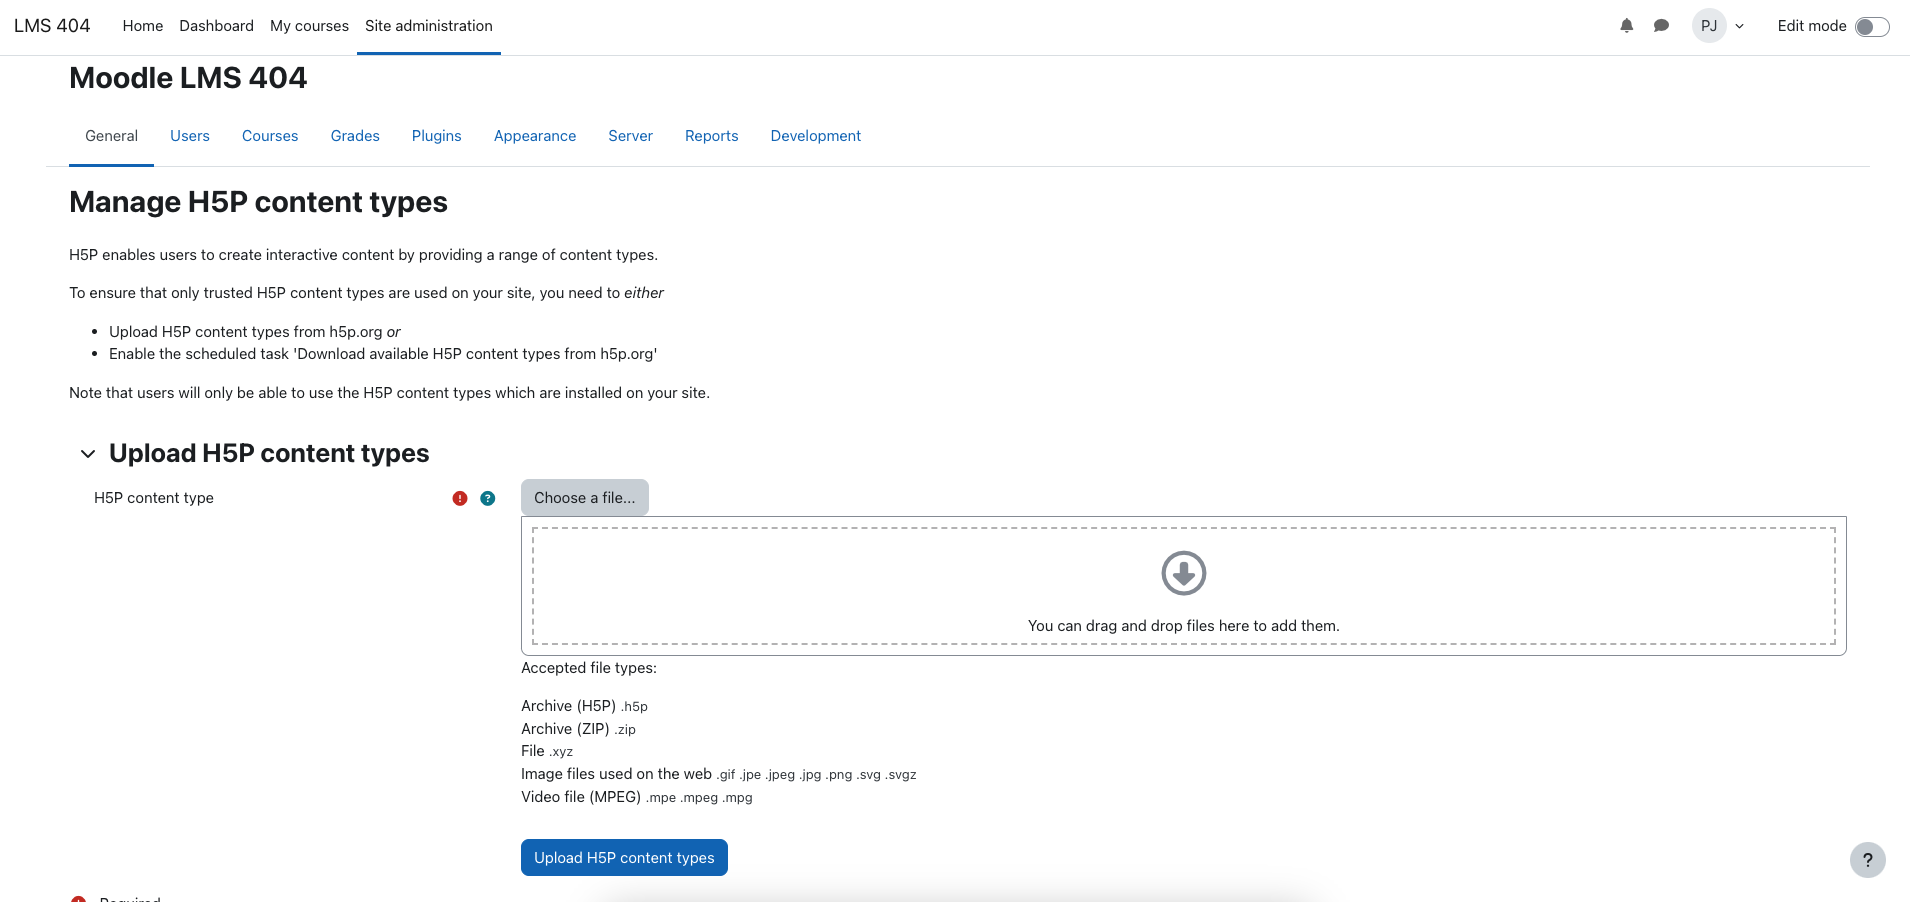Click the Moodle LMS 404 page title
This screenshot has height=902, width=1910.
coord(188,78)
